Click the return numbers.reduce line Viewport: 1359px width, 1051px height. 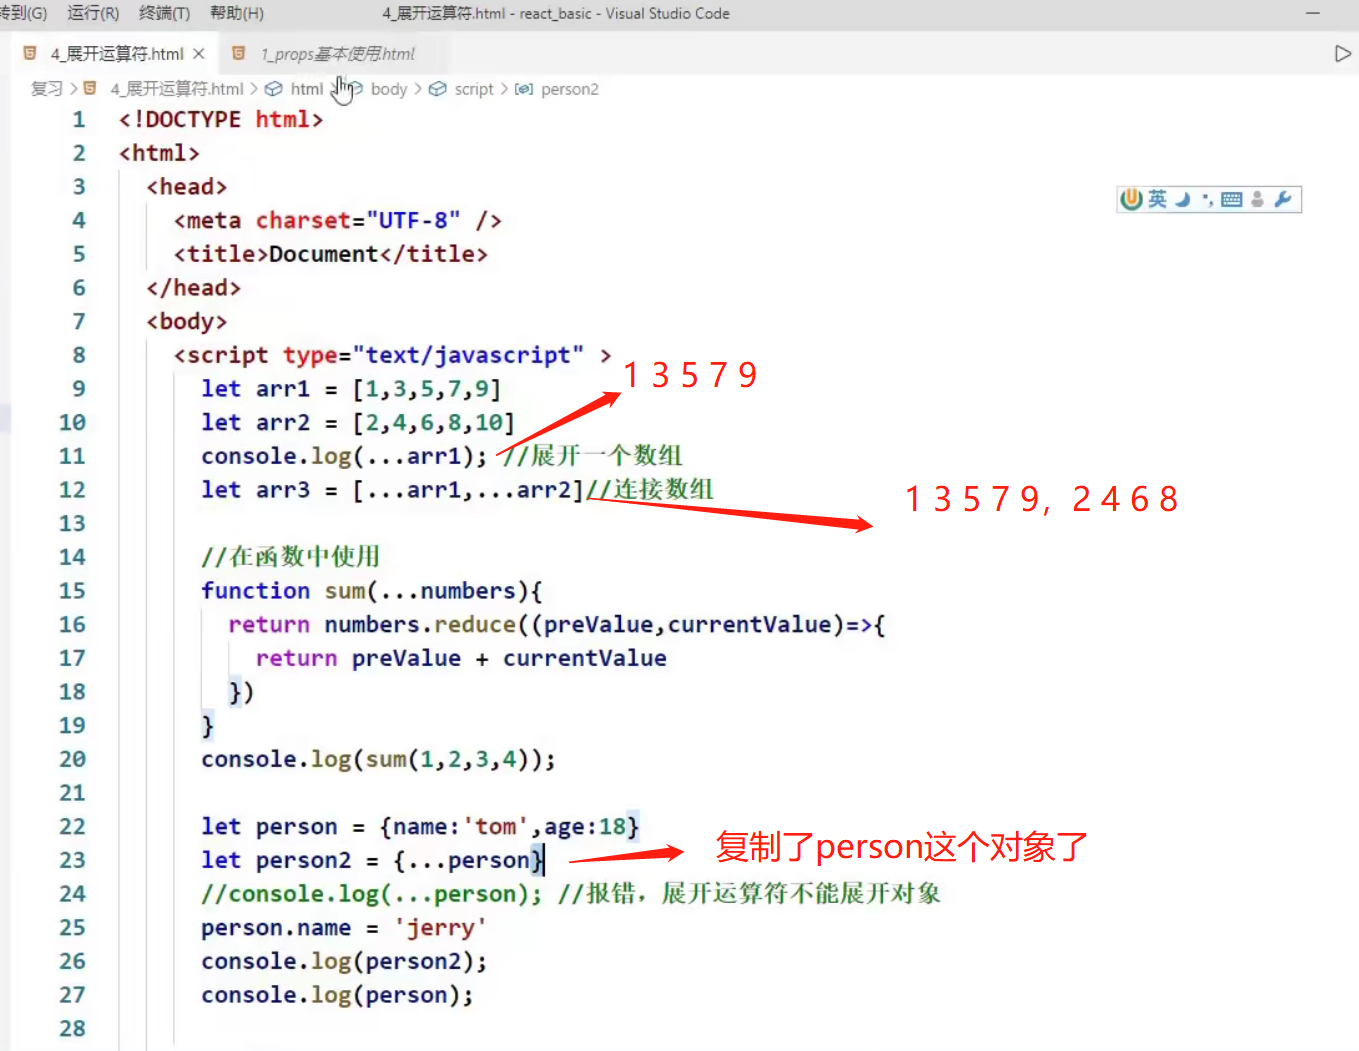557,625
